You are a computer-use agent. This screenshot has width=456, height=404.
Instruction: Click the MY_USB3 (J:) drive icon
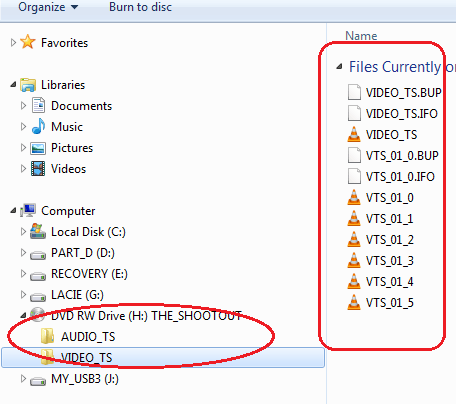click(38, 381)
